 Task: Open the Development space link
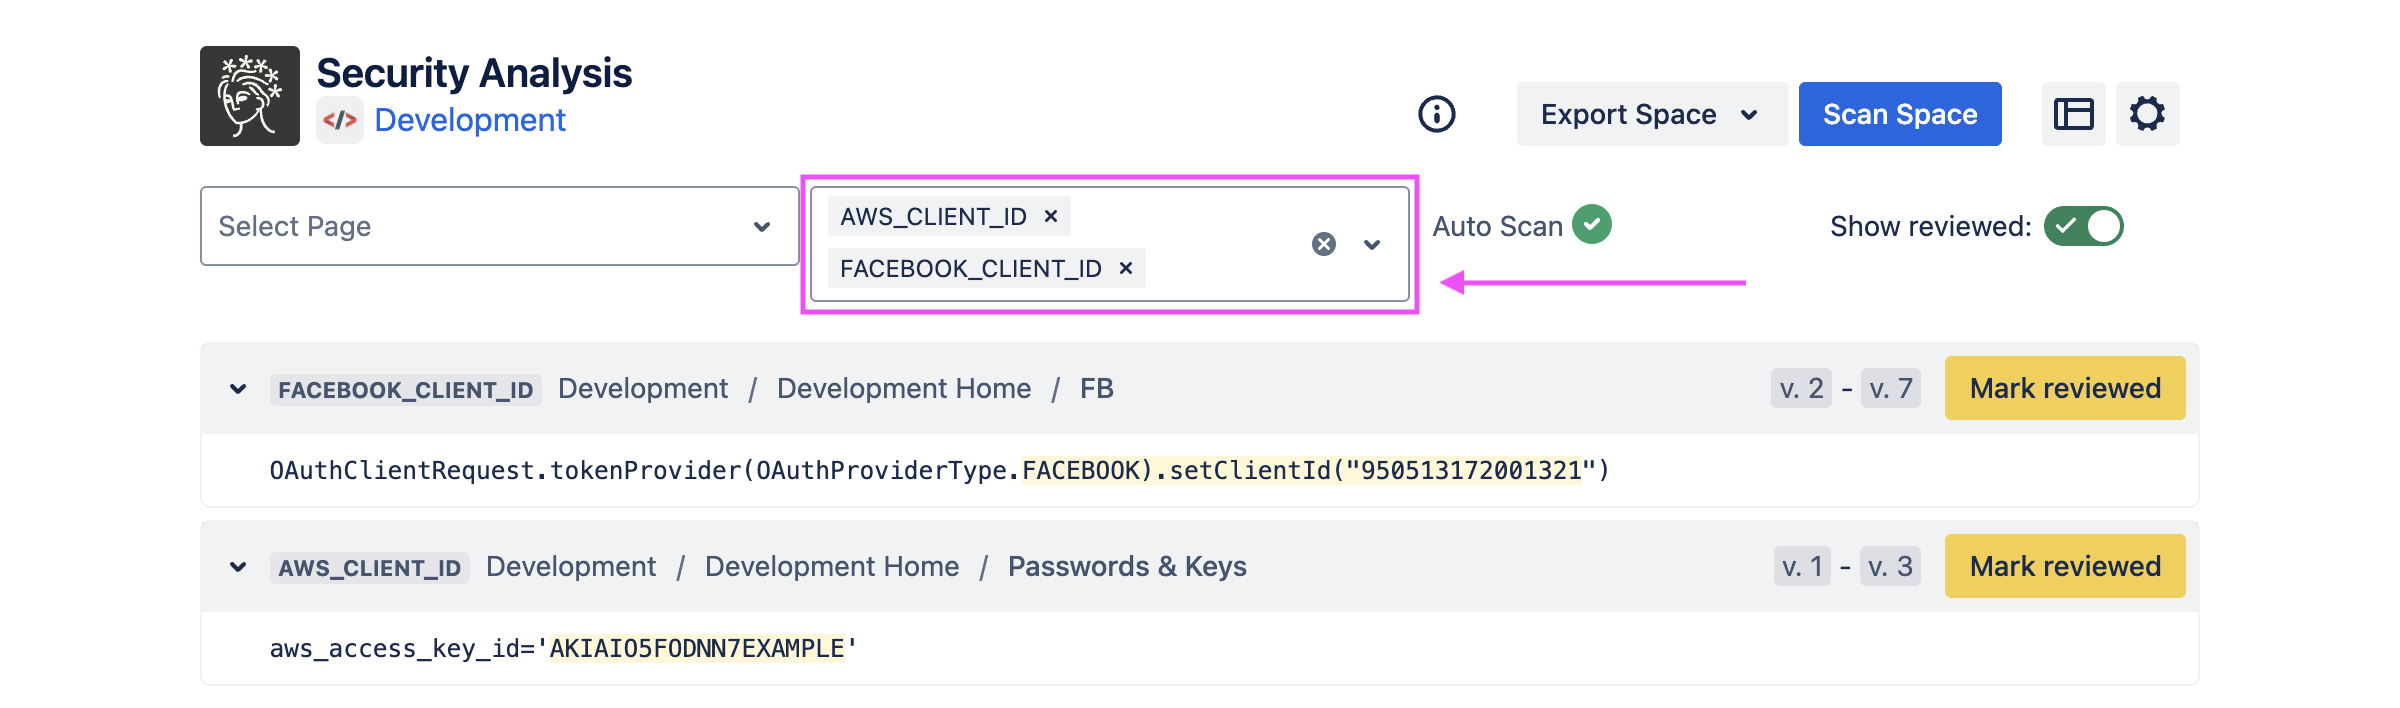click(x=470, y=120)
